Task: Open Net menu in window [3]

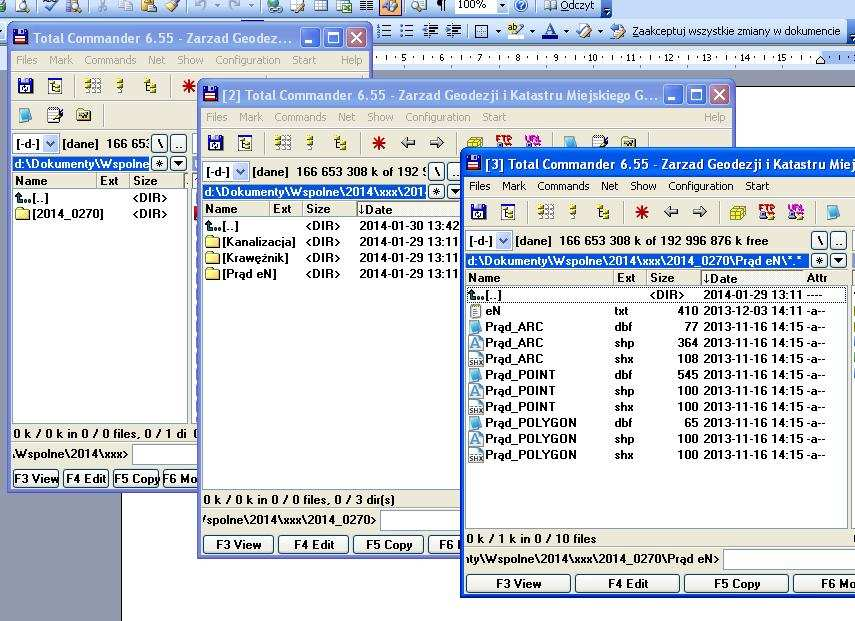Action: pos(610,186)
